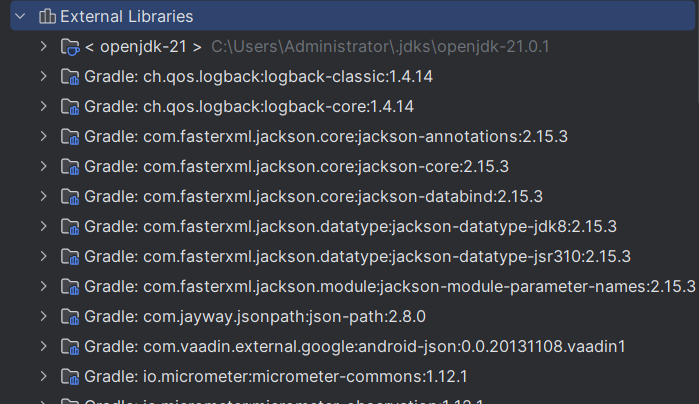Click the logback-core library icon
The height and width of the screenshot is (404, 699).
[70, 107]
